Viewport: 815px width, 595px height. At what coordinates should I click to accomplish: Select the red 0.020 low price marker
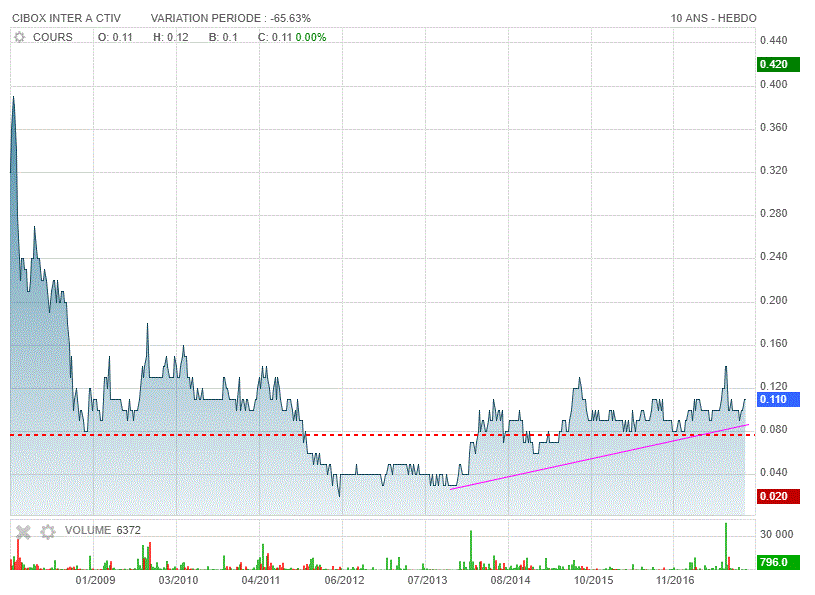[778, 496]
